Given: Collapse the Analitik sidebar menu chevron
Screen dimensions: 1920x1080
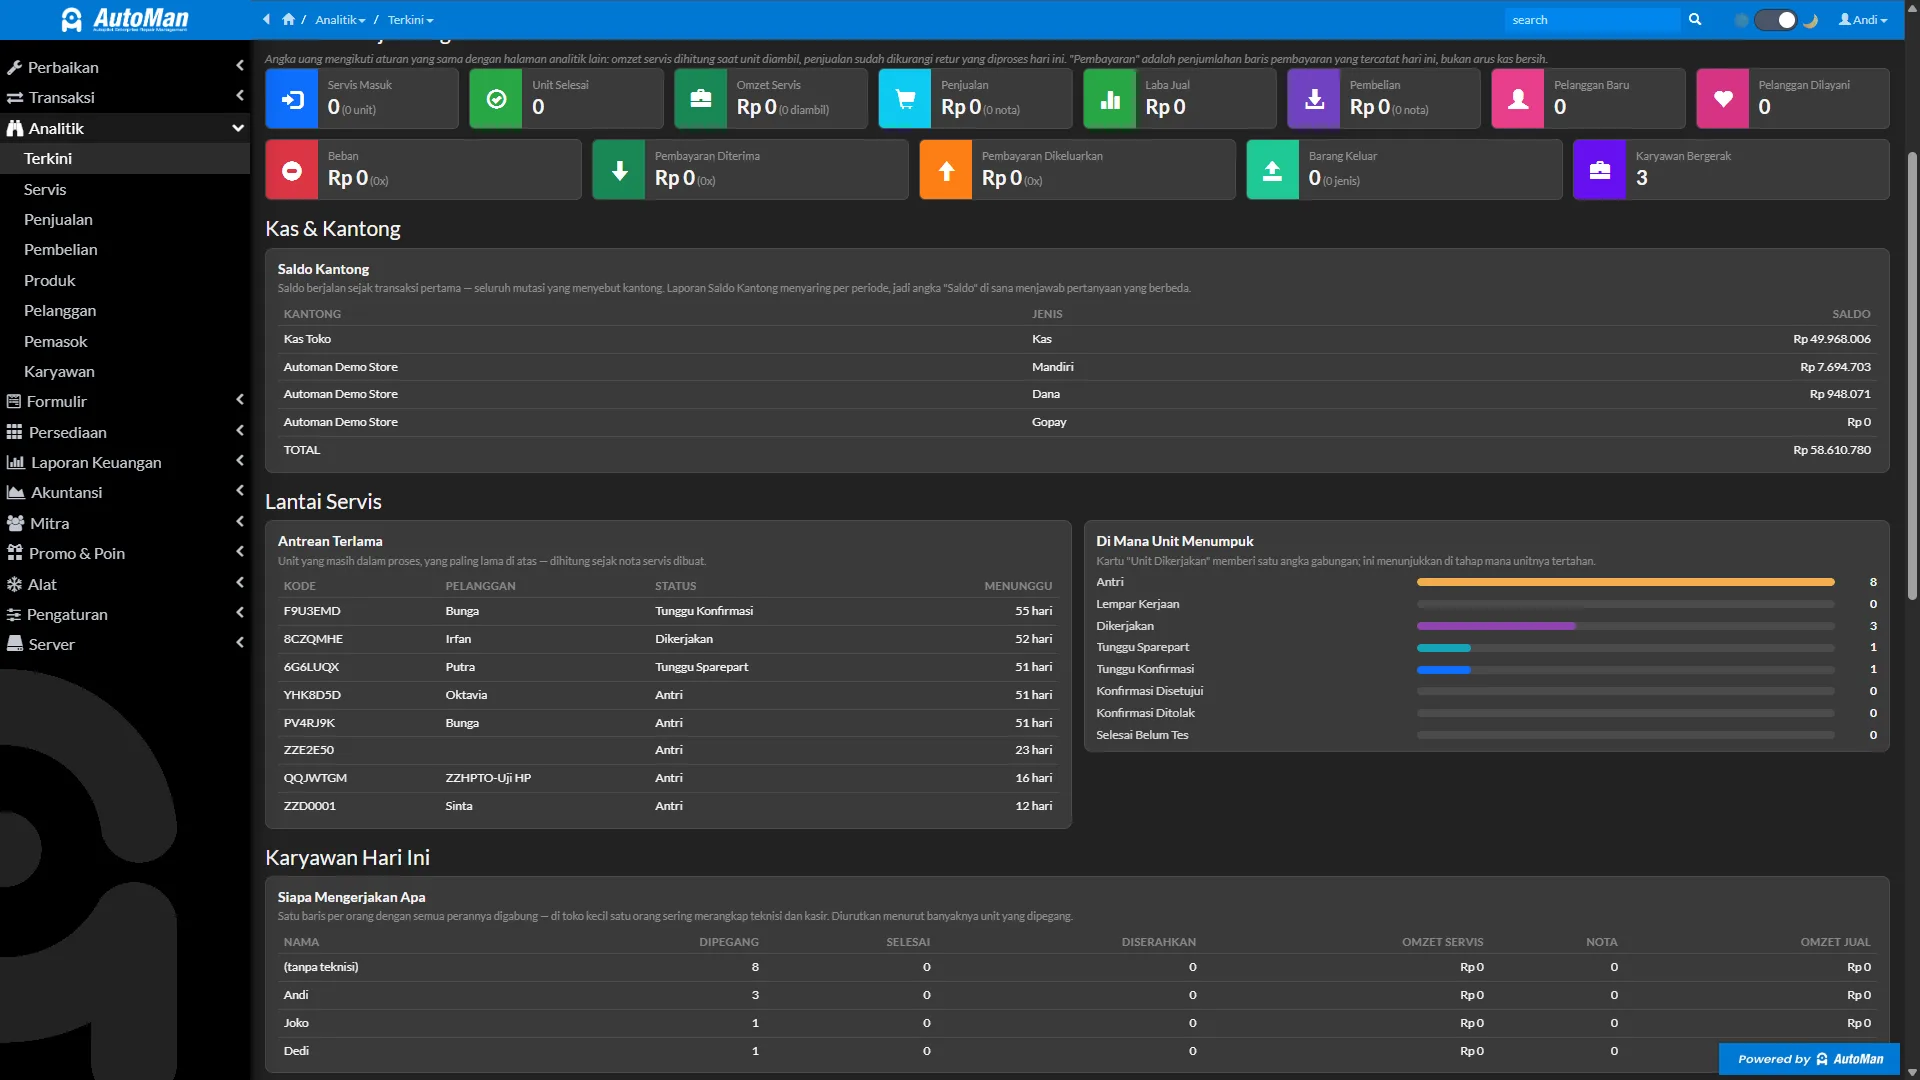Looking at the screenshot, I should tap(238, 128).
